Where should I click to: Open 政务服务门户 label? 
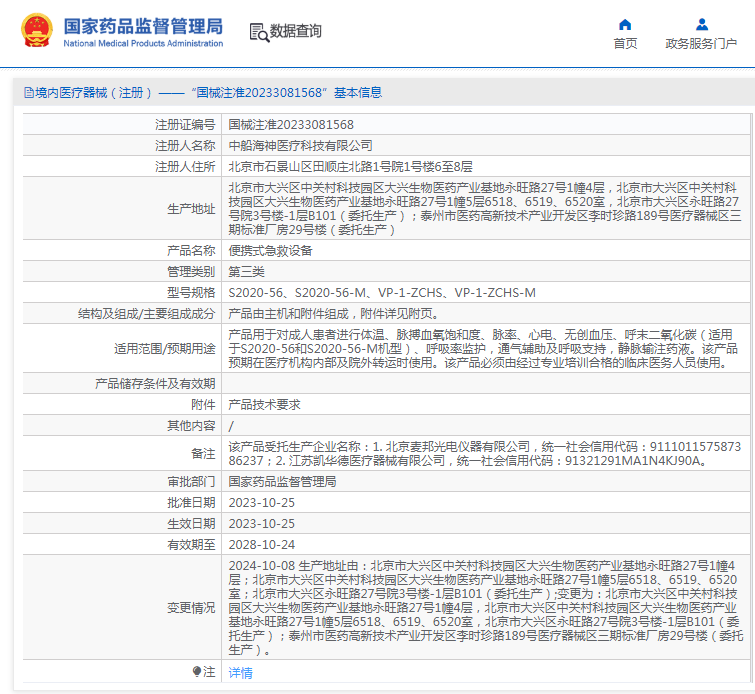point(701,43)
